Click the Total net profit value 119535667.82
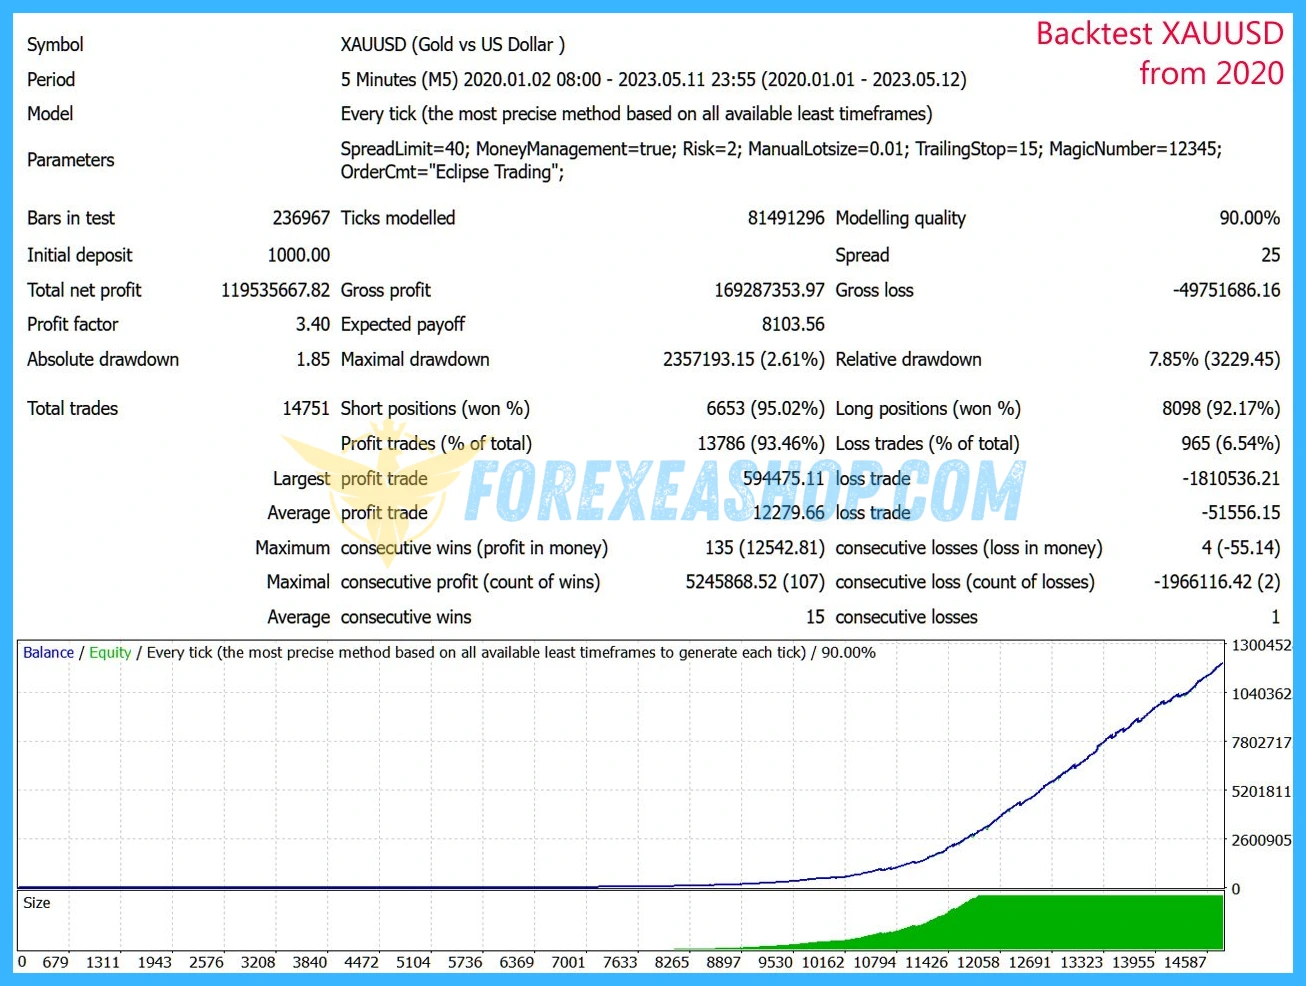1306x986 pixels. 275,290
